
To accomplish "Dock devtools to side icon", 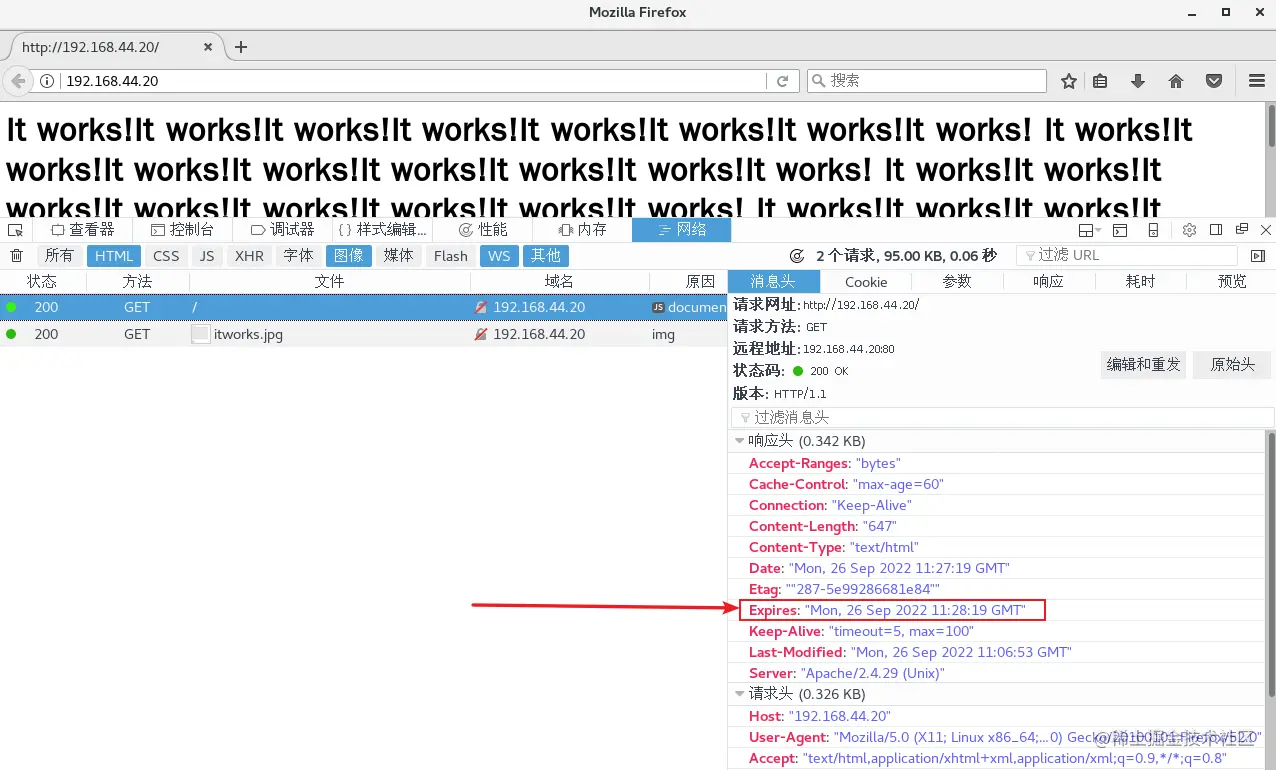I will point(1216,230).
